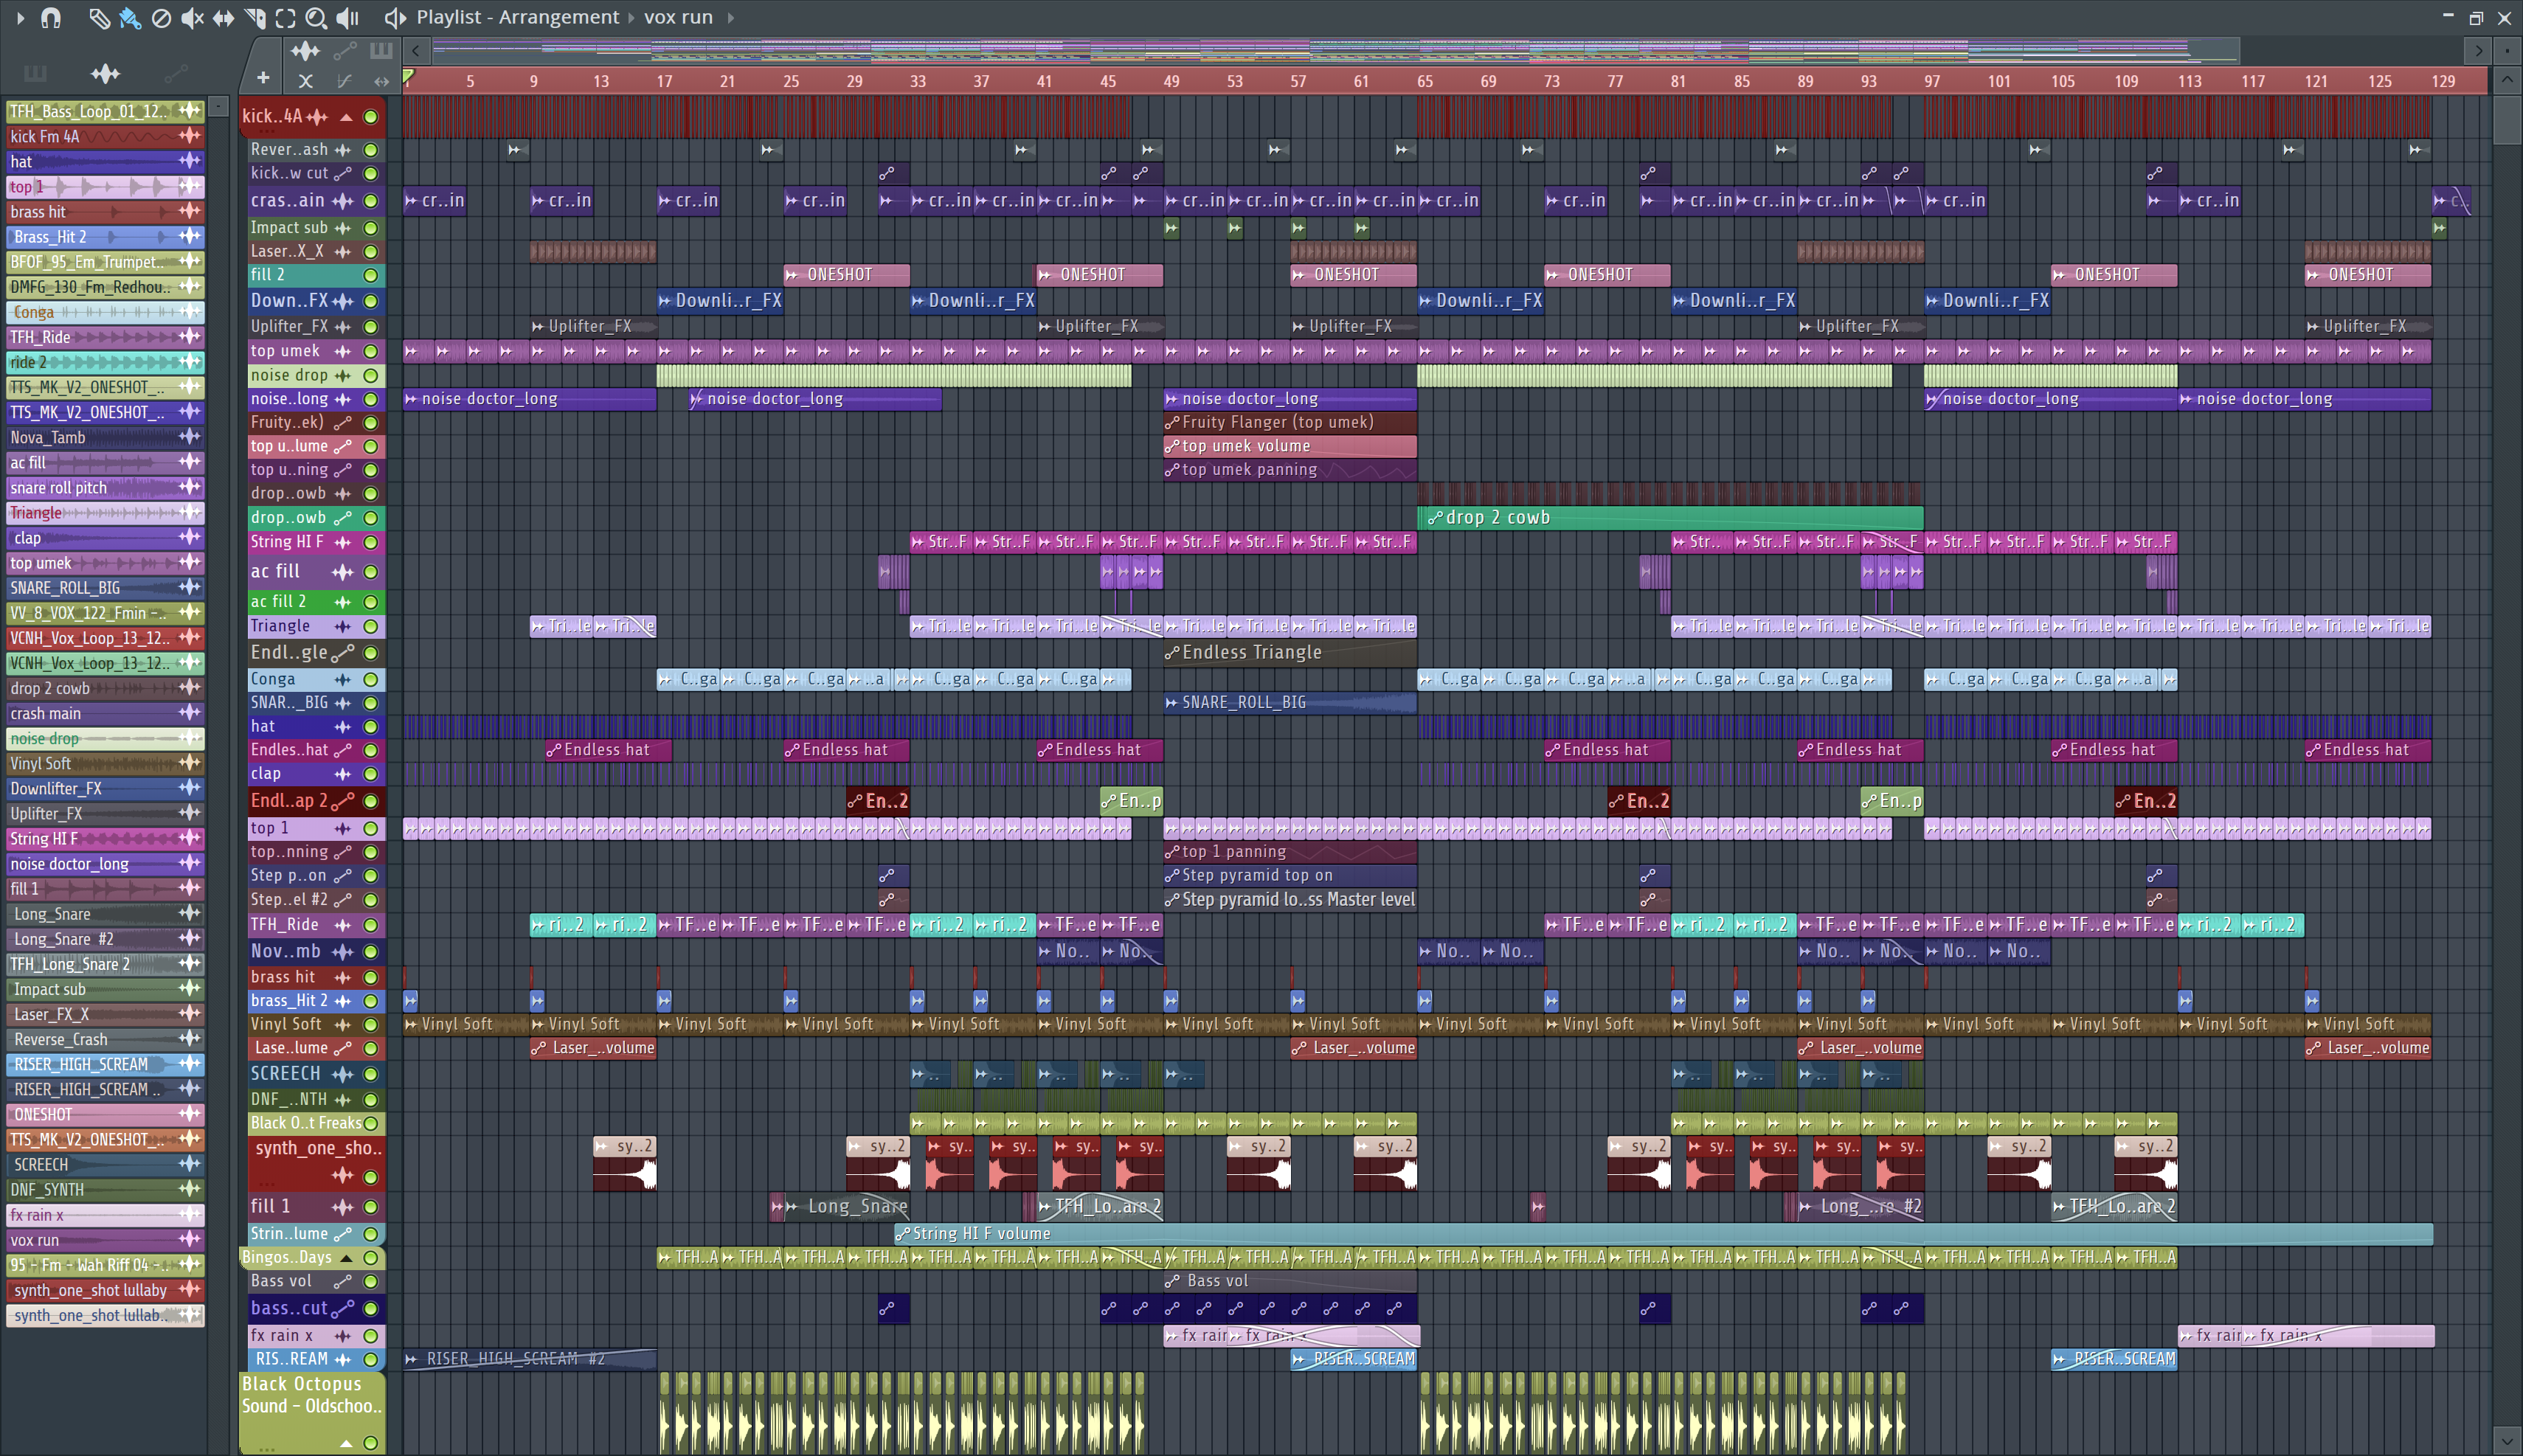
Task: Select the drop 2 cowb automation clip
Action: 1670,518
